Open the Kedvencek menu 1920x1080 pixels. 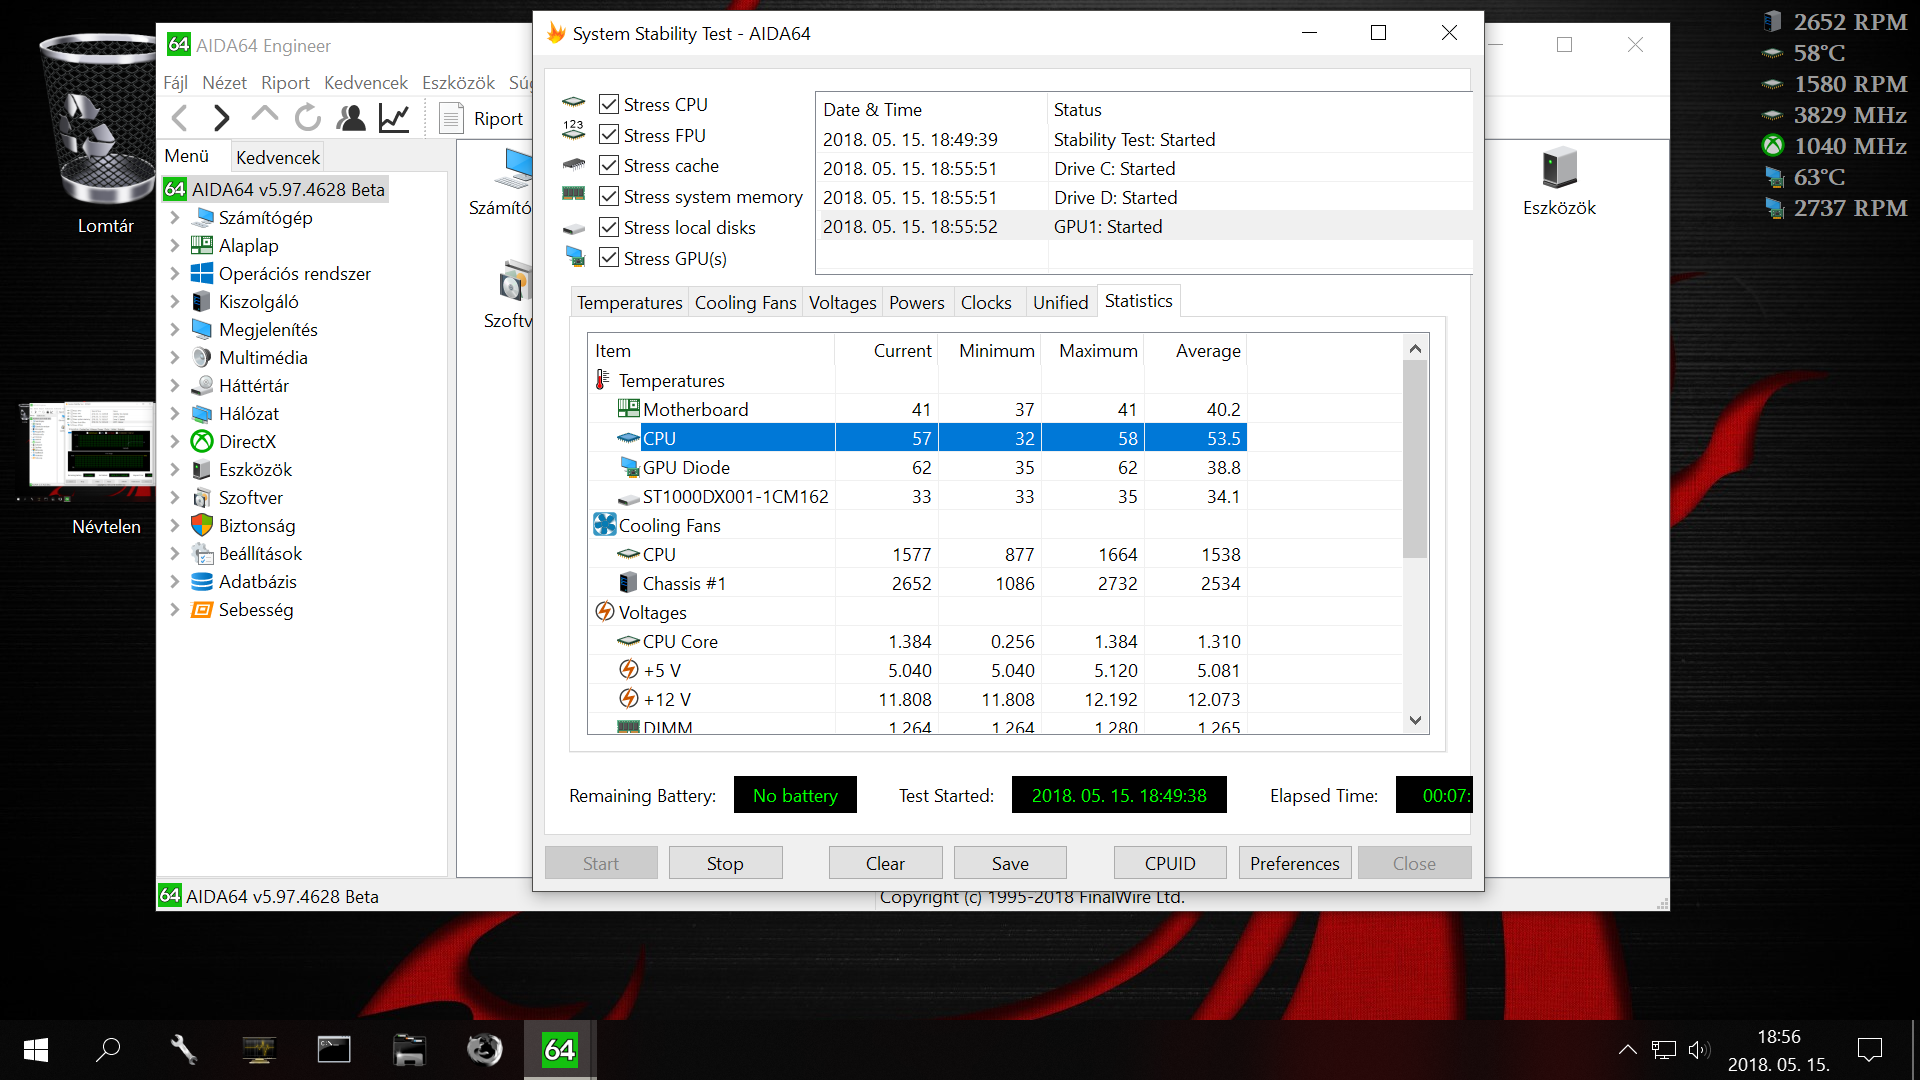point(365,83)
